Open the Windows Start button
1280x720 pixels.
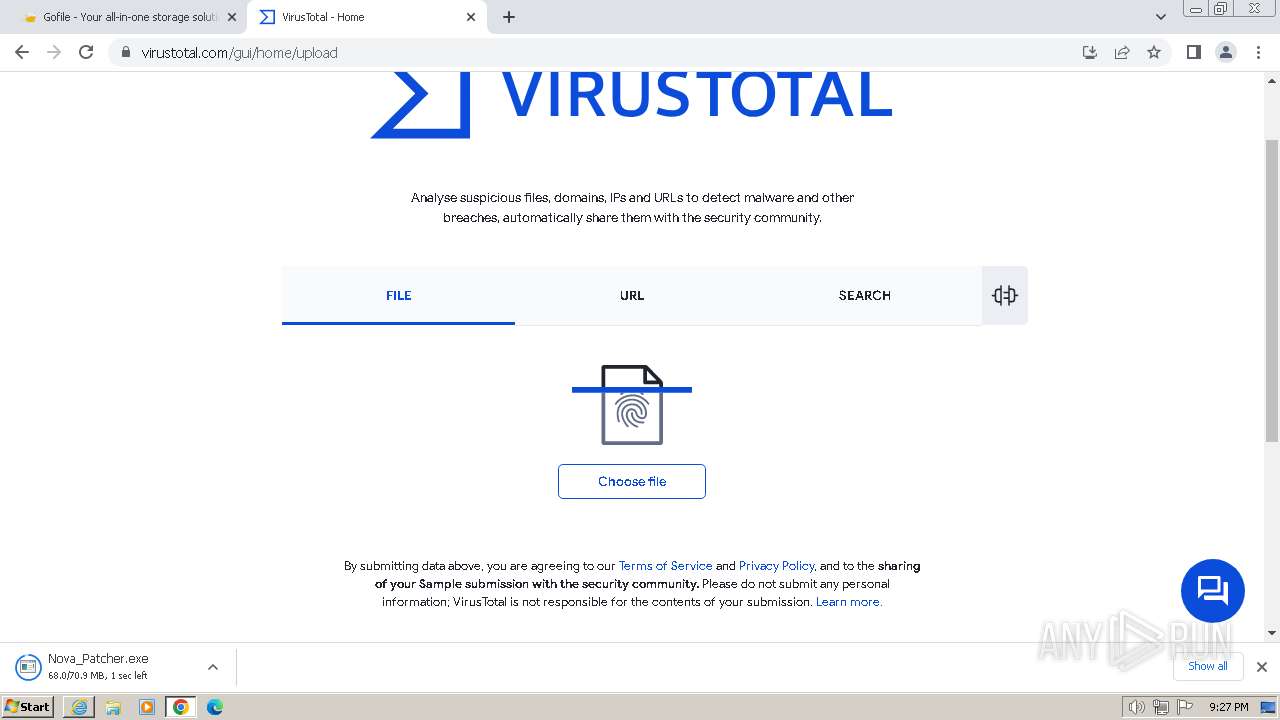click(28, 707)
